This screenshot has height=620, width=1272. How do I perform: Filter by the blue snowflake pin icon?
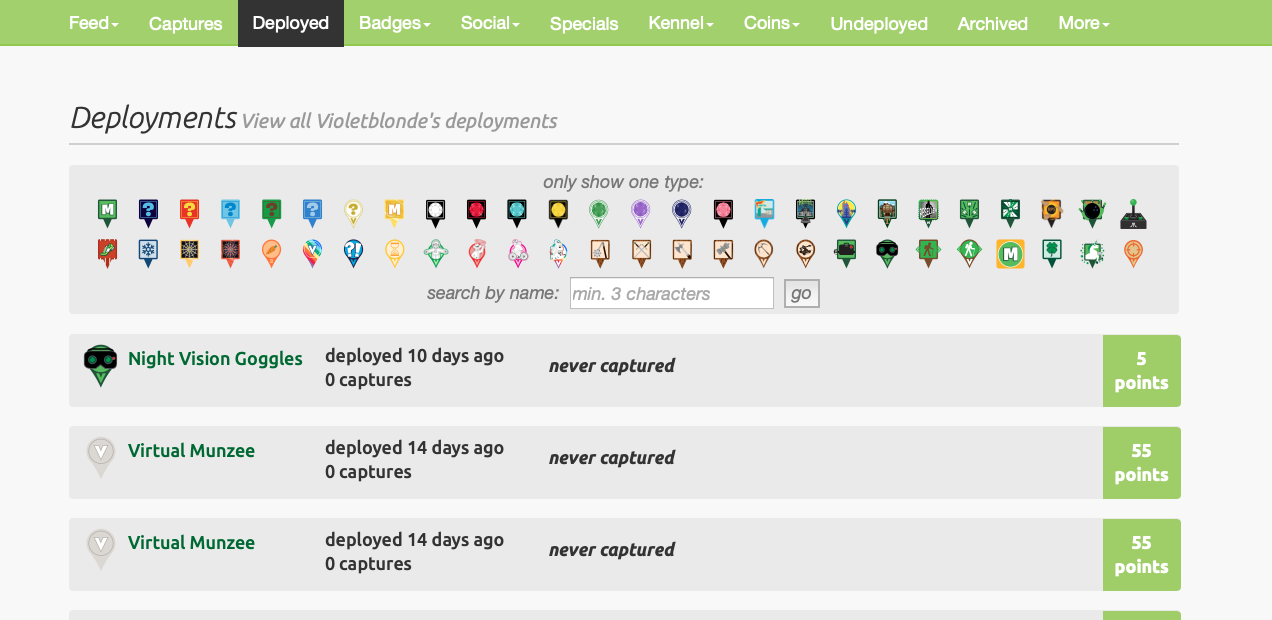click(148, 253)
